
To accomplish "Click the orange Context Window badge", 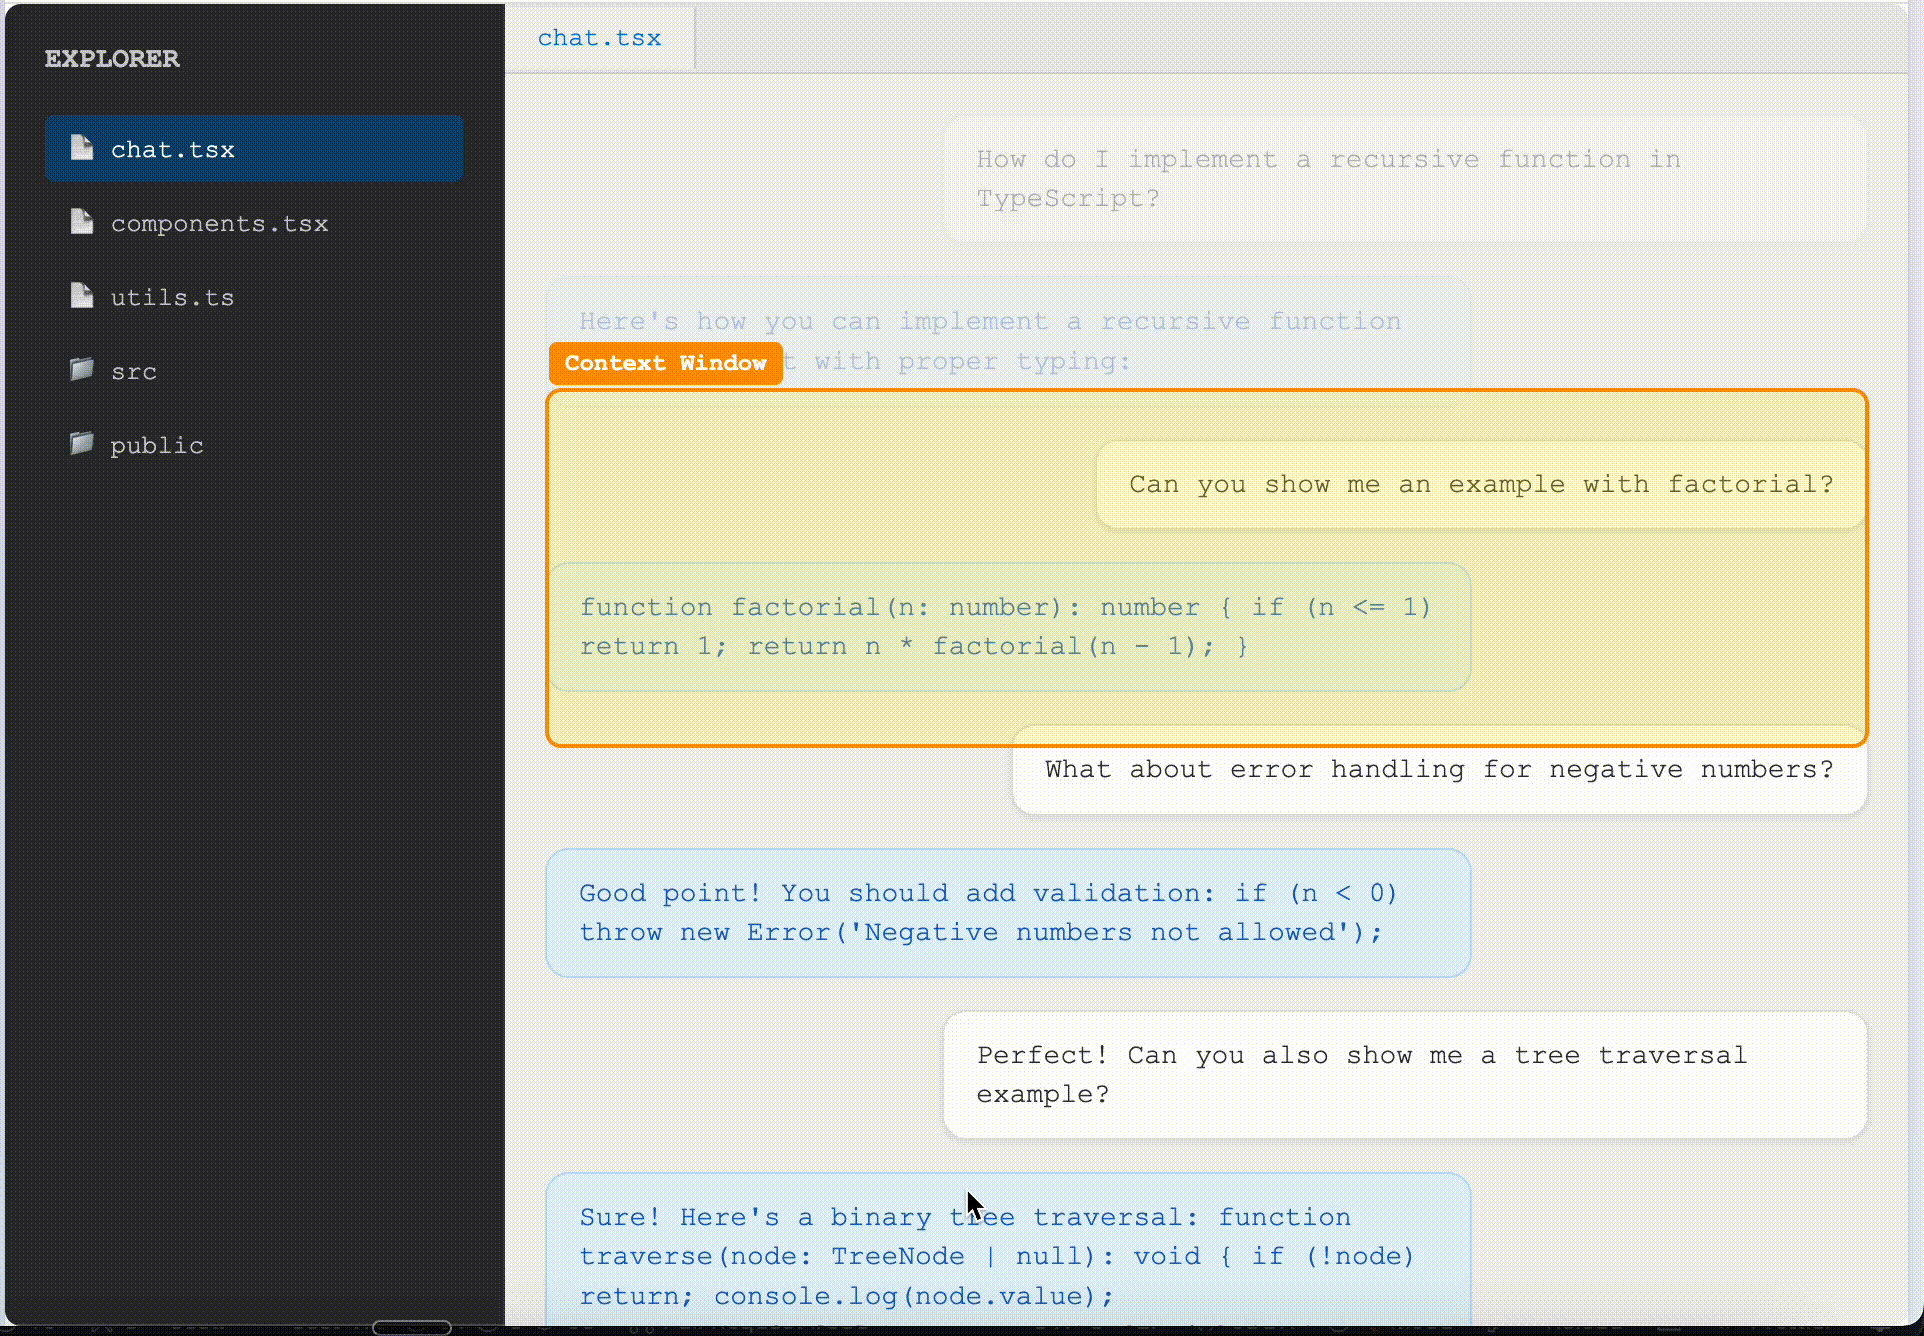I will tap(665, 363).
